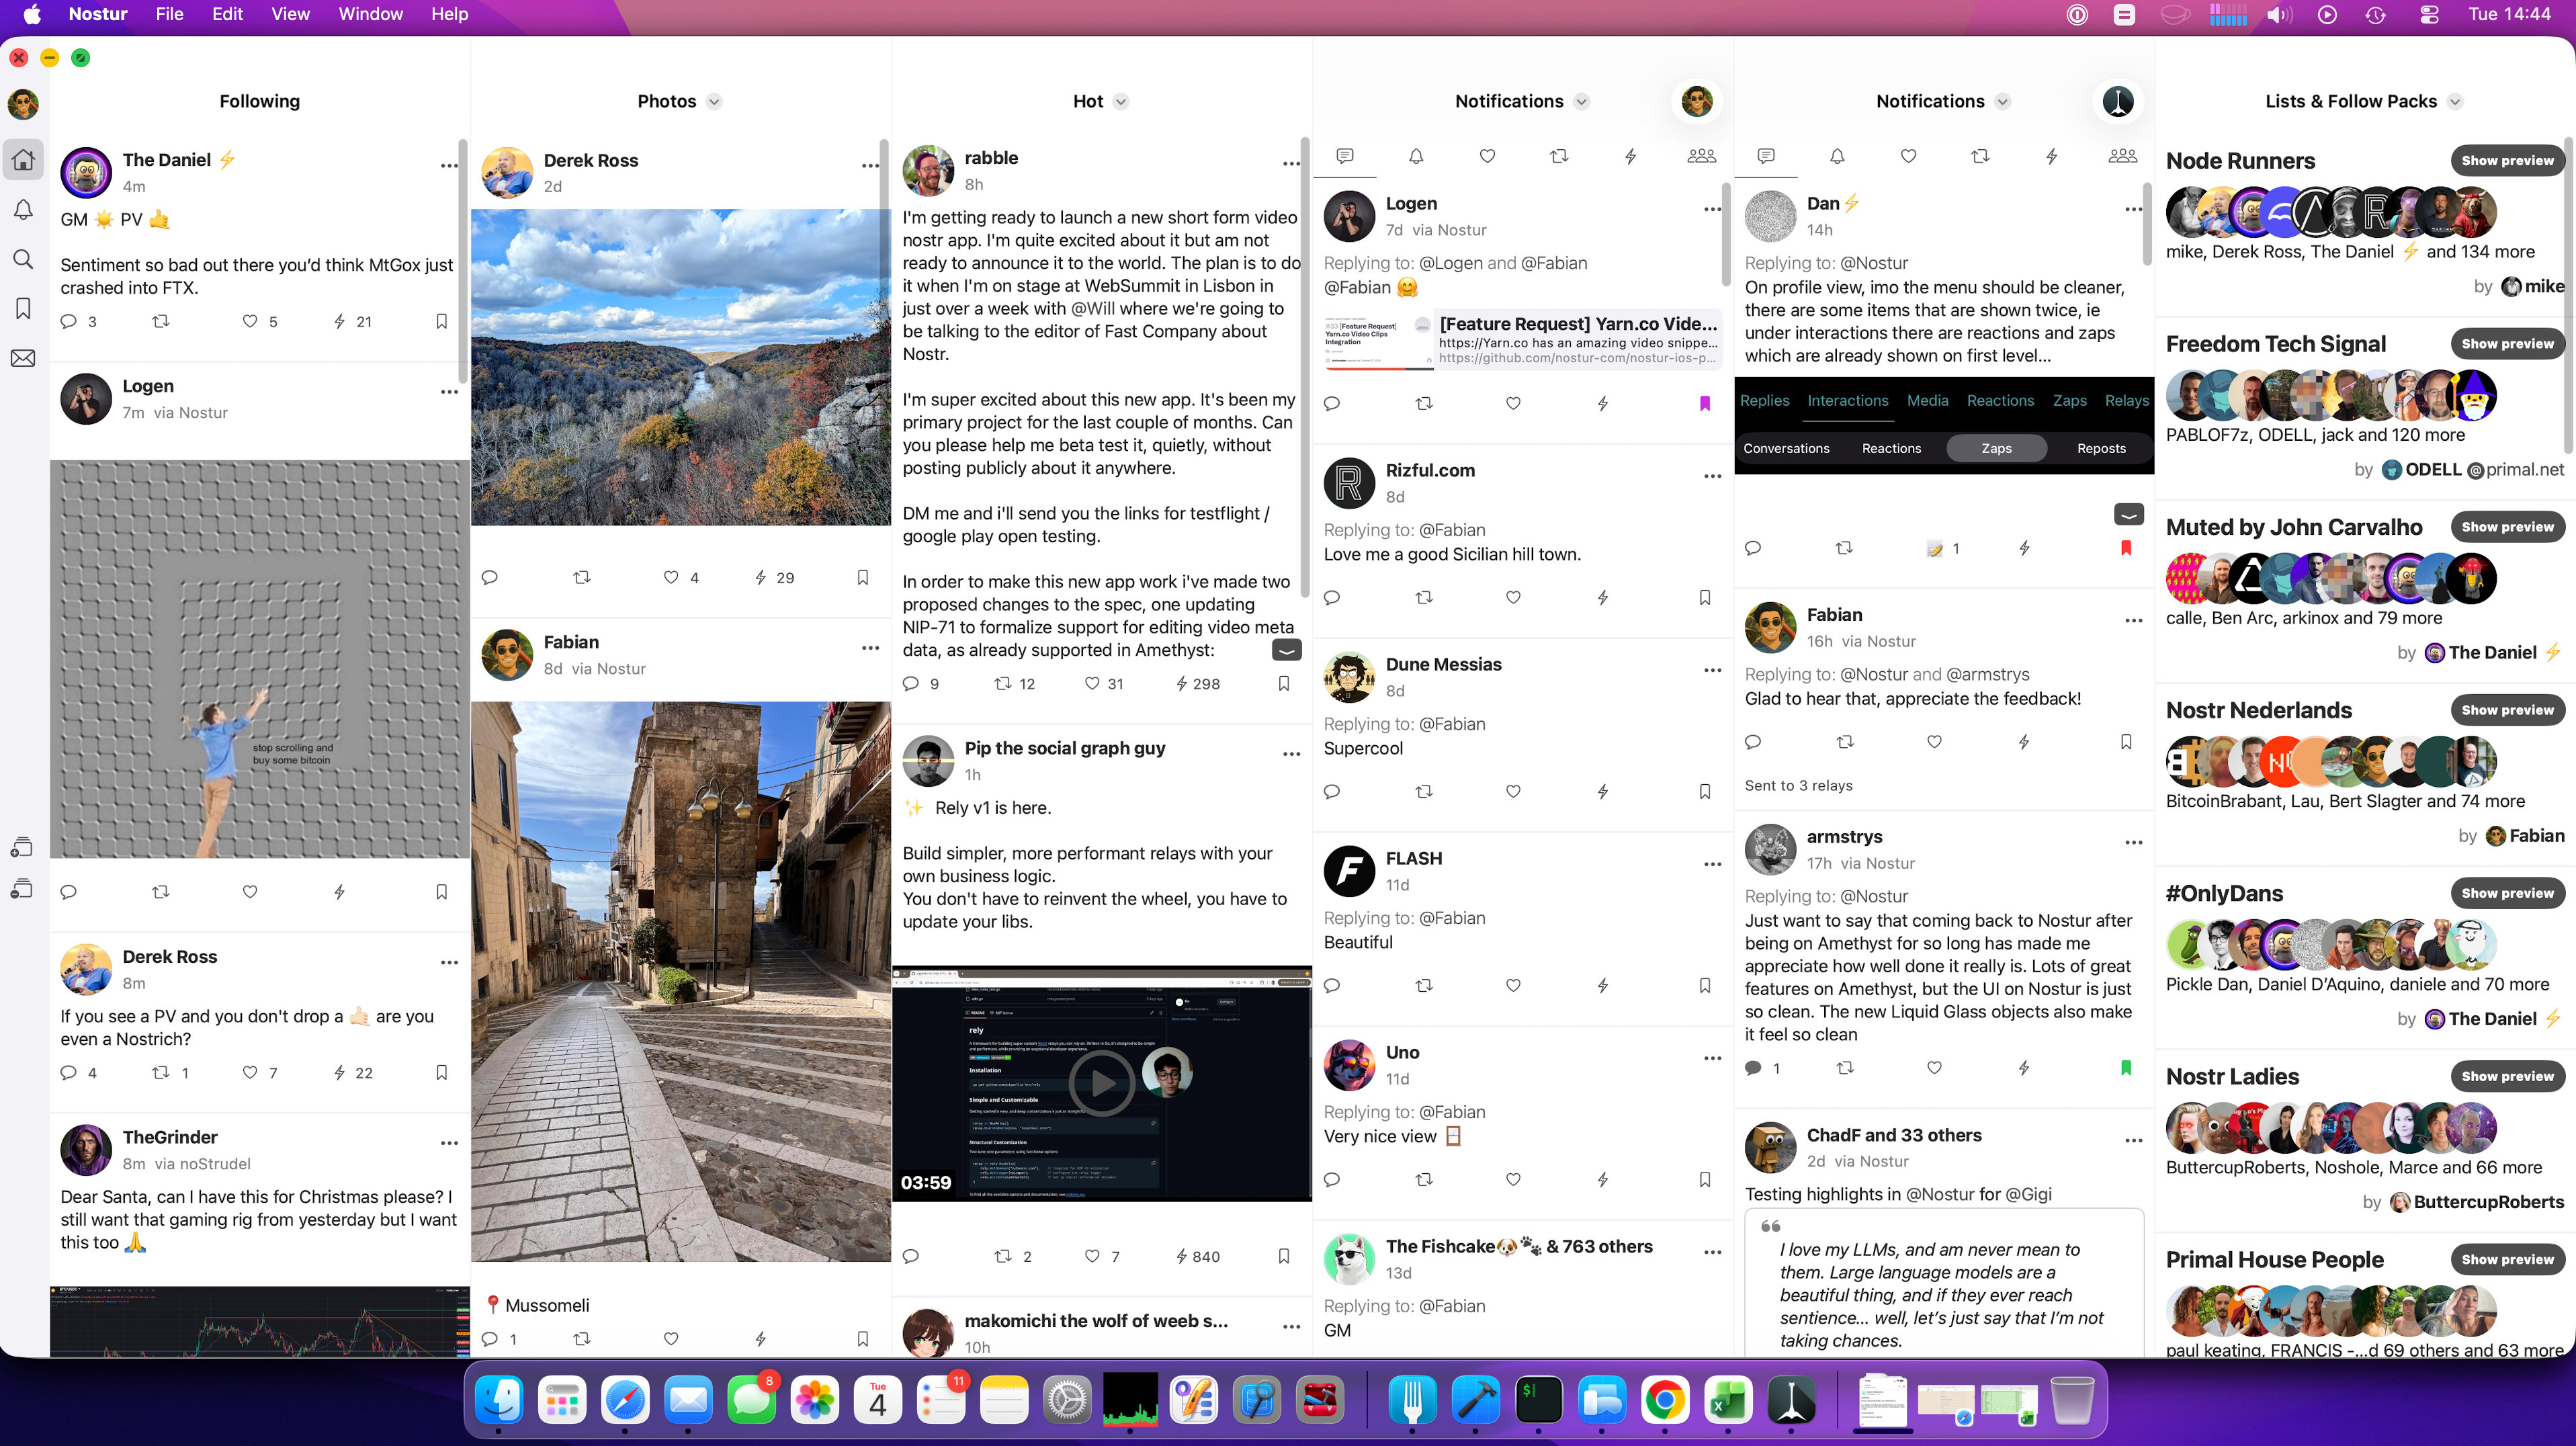The image size is (2576, 1446).
Task: Open the Hot column dropdown chevron
Action: (1121, 101)
